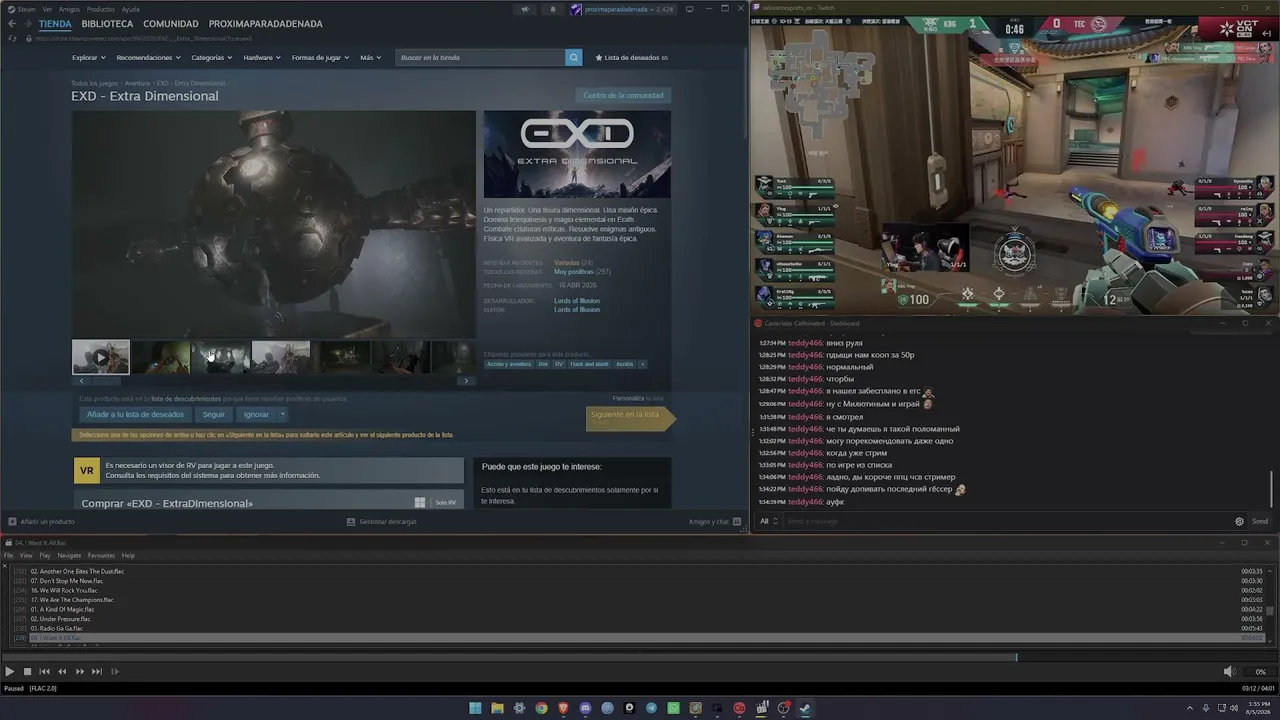1280x720 pixels.
Task: Expand the Recomendaciones dropdown
Action: (x=148, y=58)
